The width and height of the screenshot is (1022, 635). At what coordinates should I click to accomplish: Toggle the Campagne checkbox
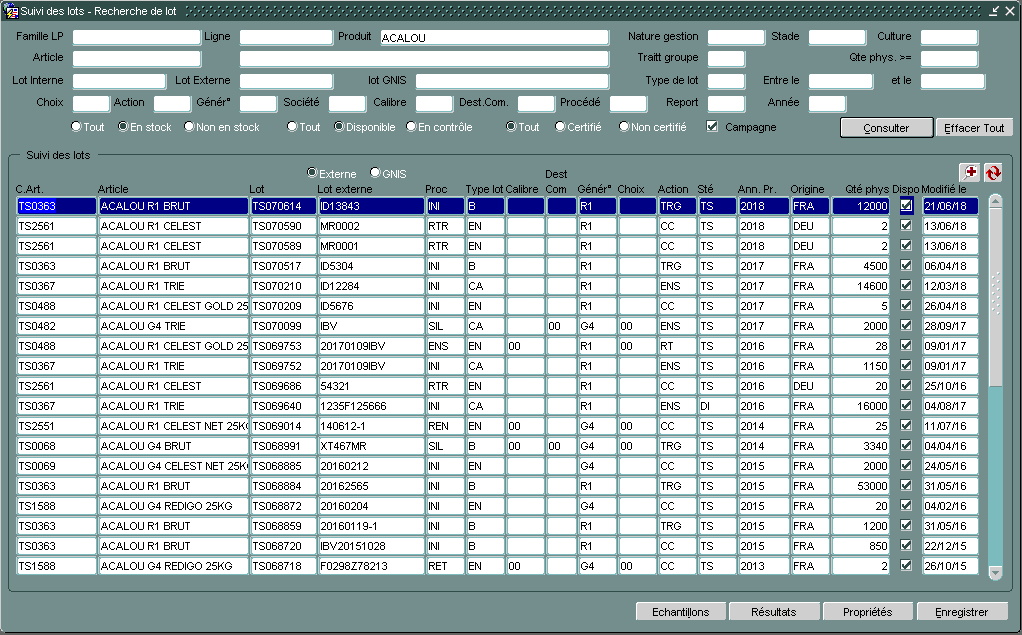point(712,126)
